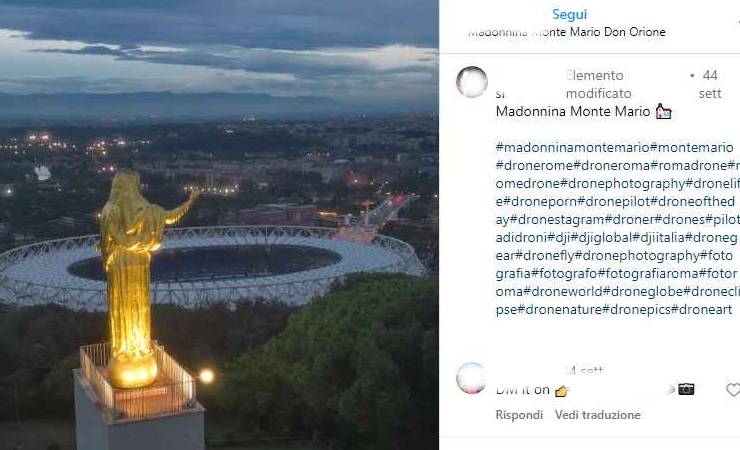Click the camera emoji in the comment

point(686,389)
